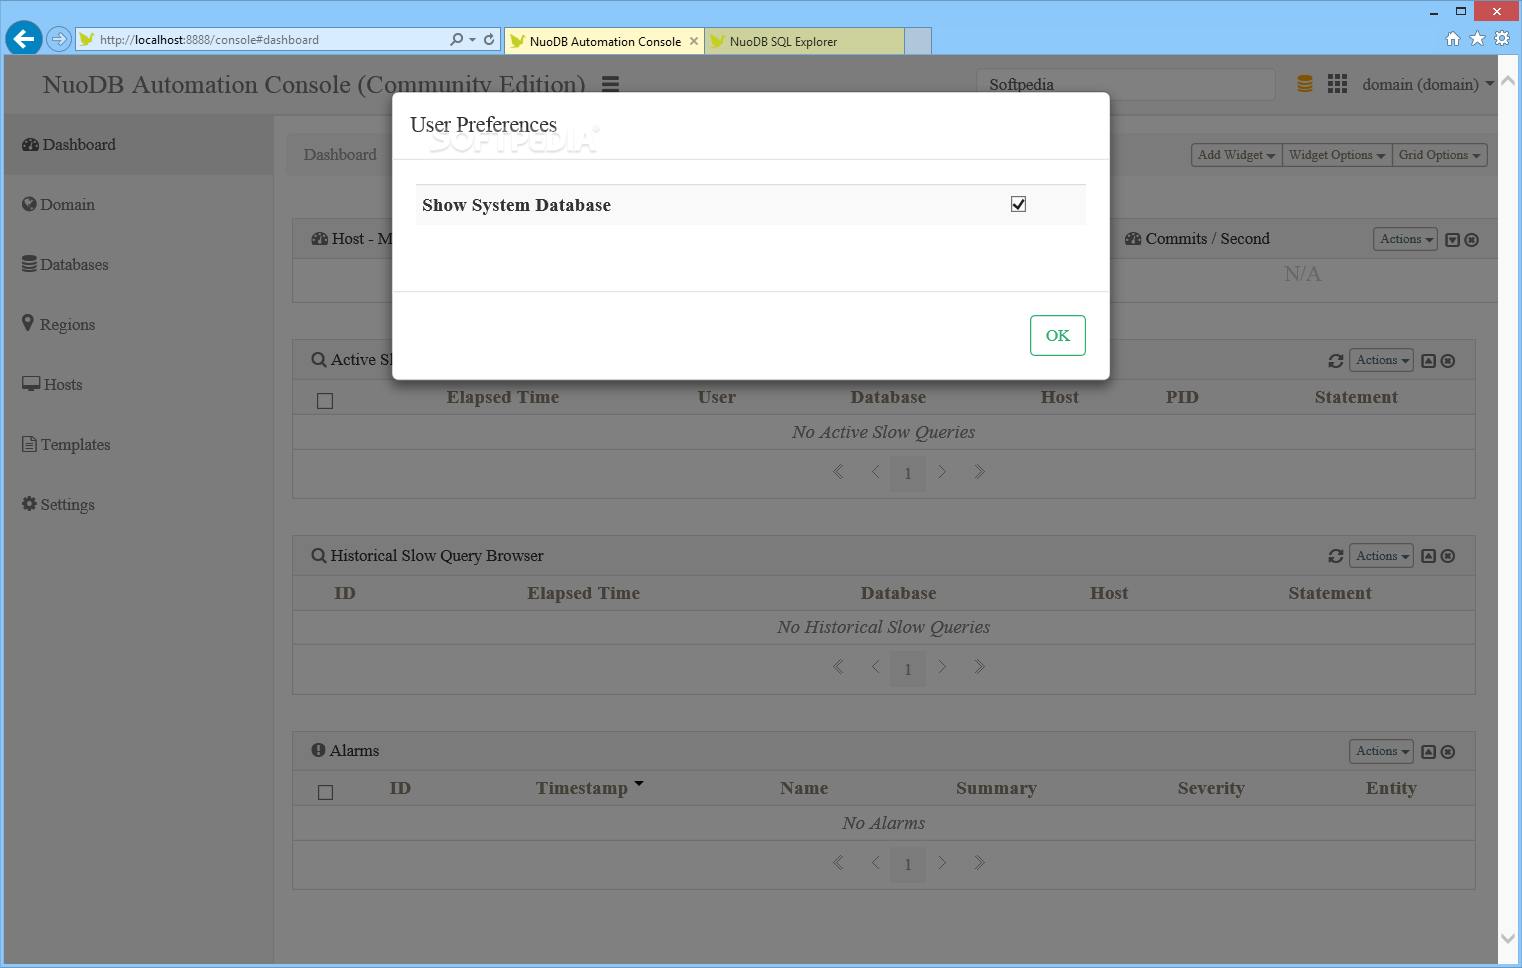Close the Alarms widget
Image resolution: width=1522 pixels, height=968 pixels.
pyautogui.click(x=1448, y=752)
